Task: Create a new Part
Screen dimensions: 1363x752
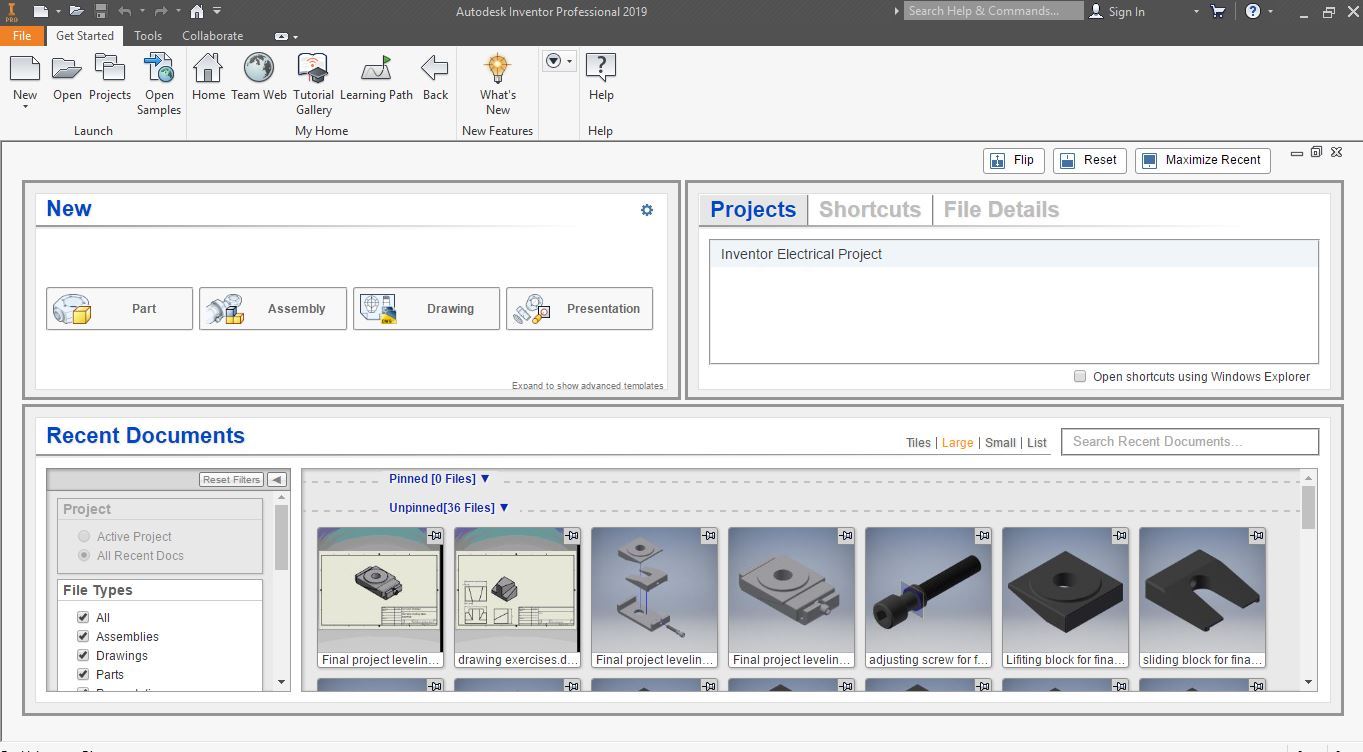Action: coord(119,309)
